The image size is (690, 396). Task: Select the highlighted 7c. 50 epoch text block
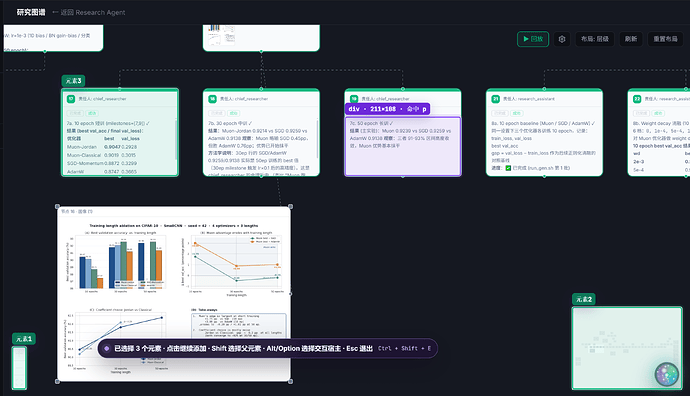coord(403,146)
